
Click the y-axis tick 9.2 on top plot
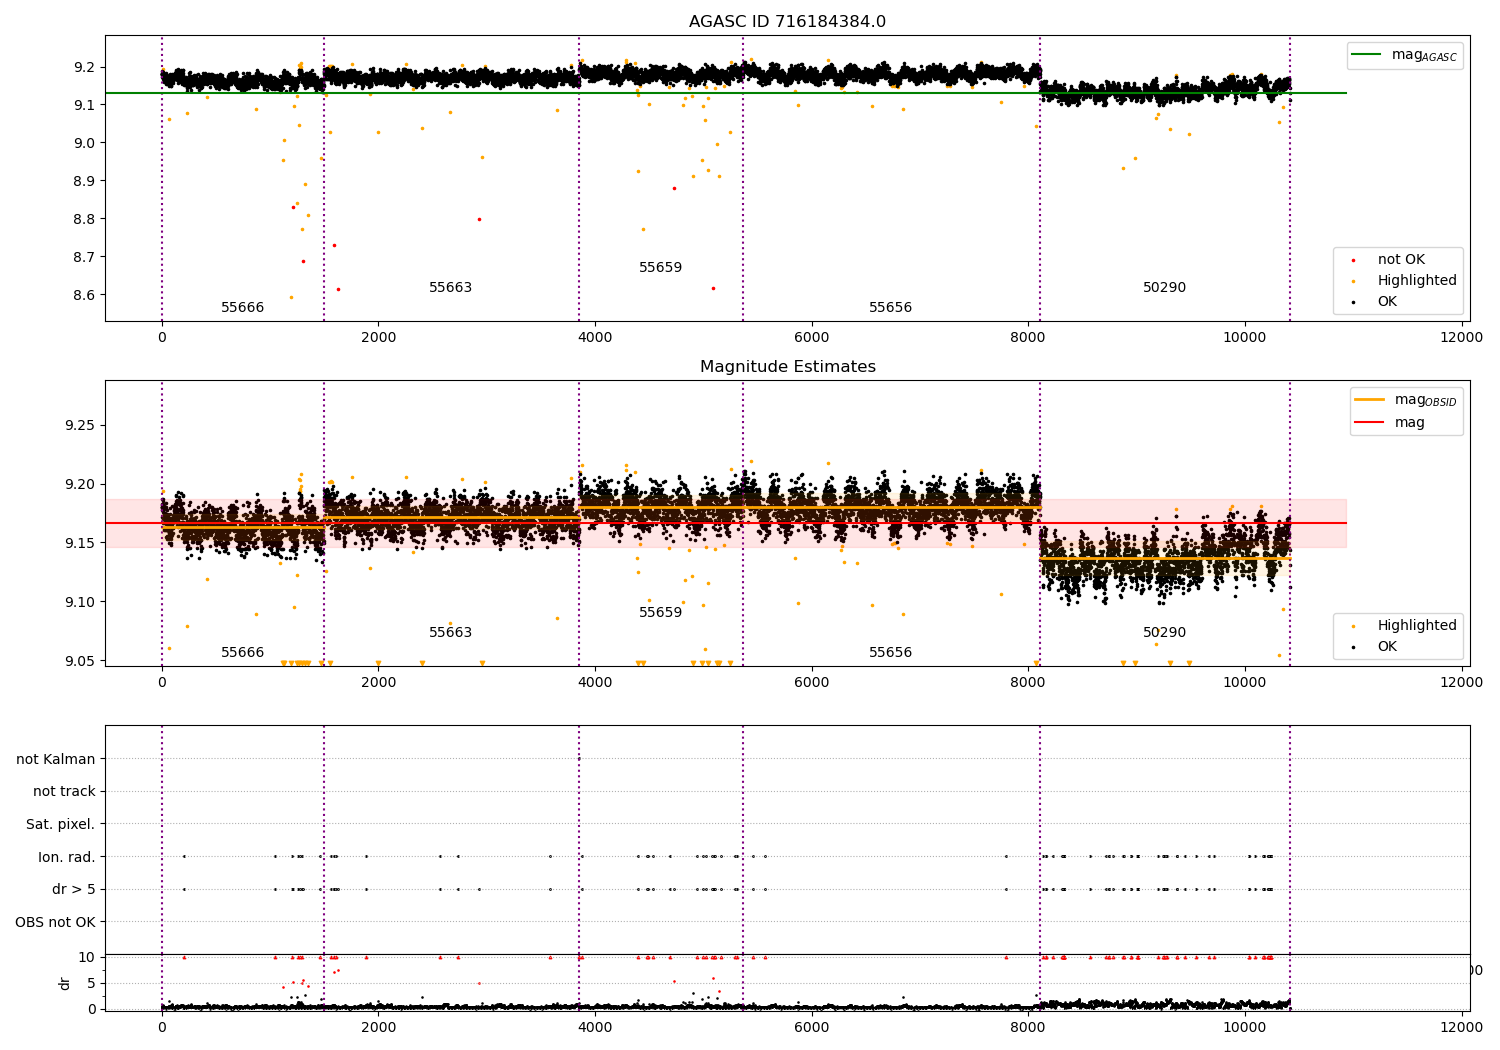[84, 68]
